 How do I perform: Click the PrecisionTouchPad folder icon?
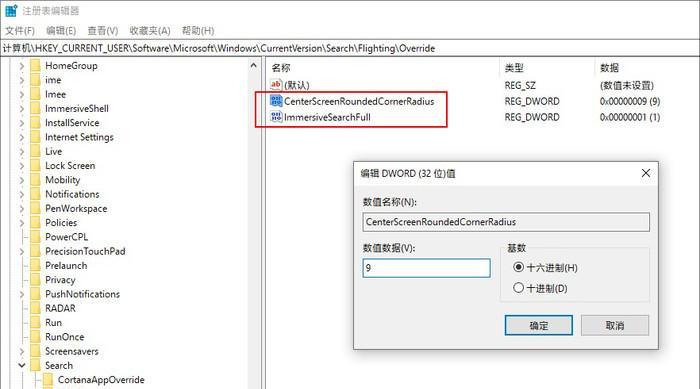tap(36, 251)
